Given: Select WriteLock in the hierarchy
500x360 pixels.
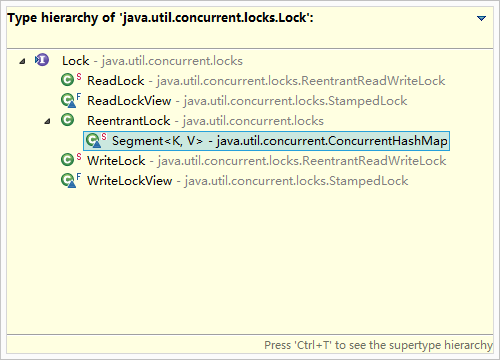Looking at the screenshot, I should 266,161.
